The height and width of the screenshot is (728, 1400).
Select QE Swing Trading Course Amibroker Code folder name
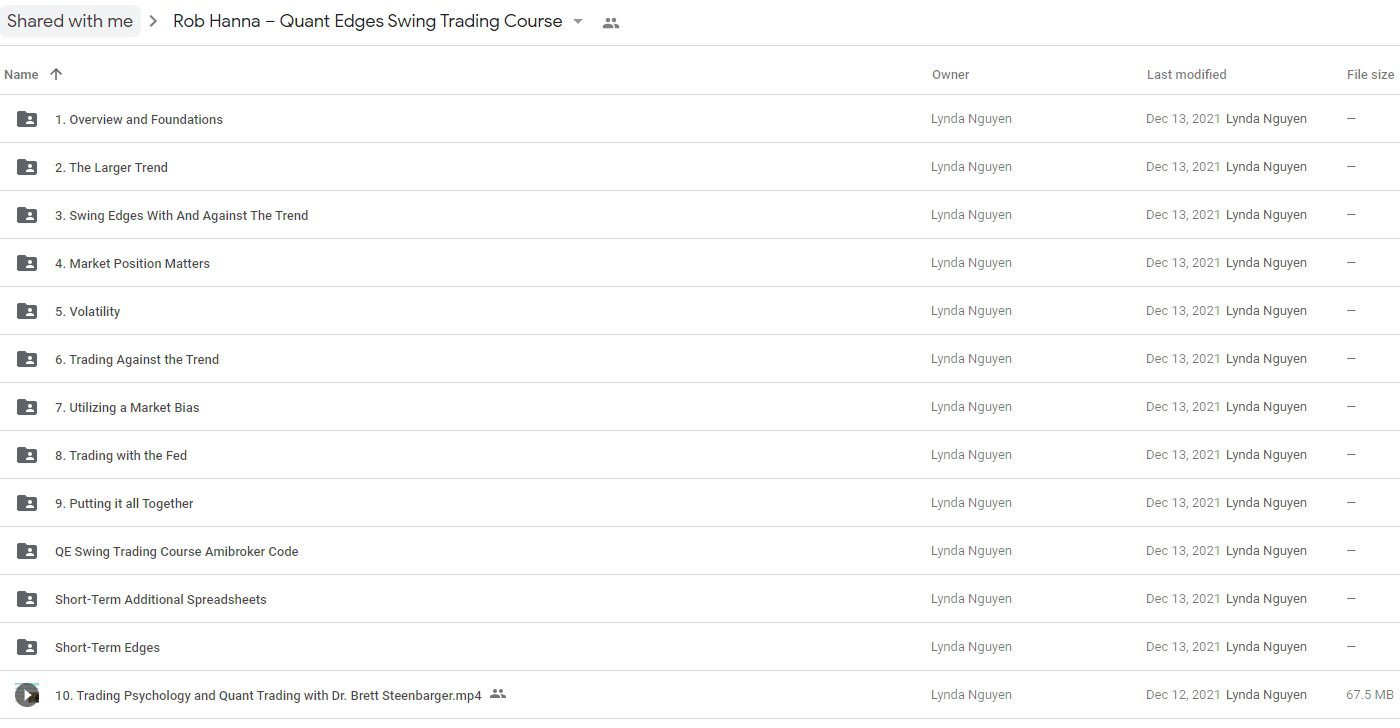pos(177,551)
